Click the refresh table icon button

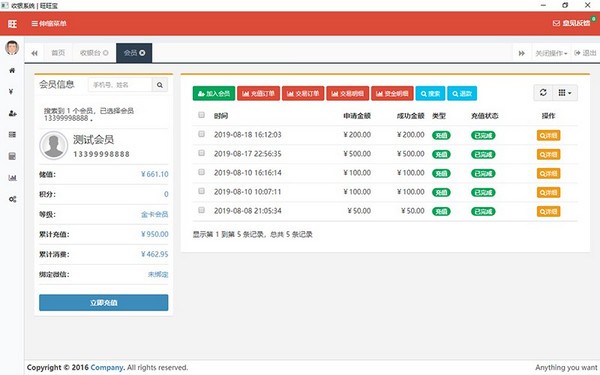click(543, 93)
